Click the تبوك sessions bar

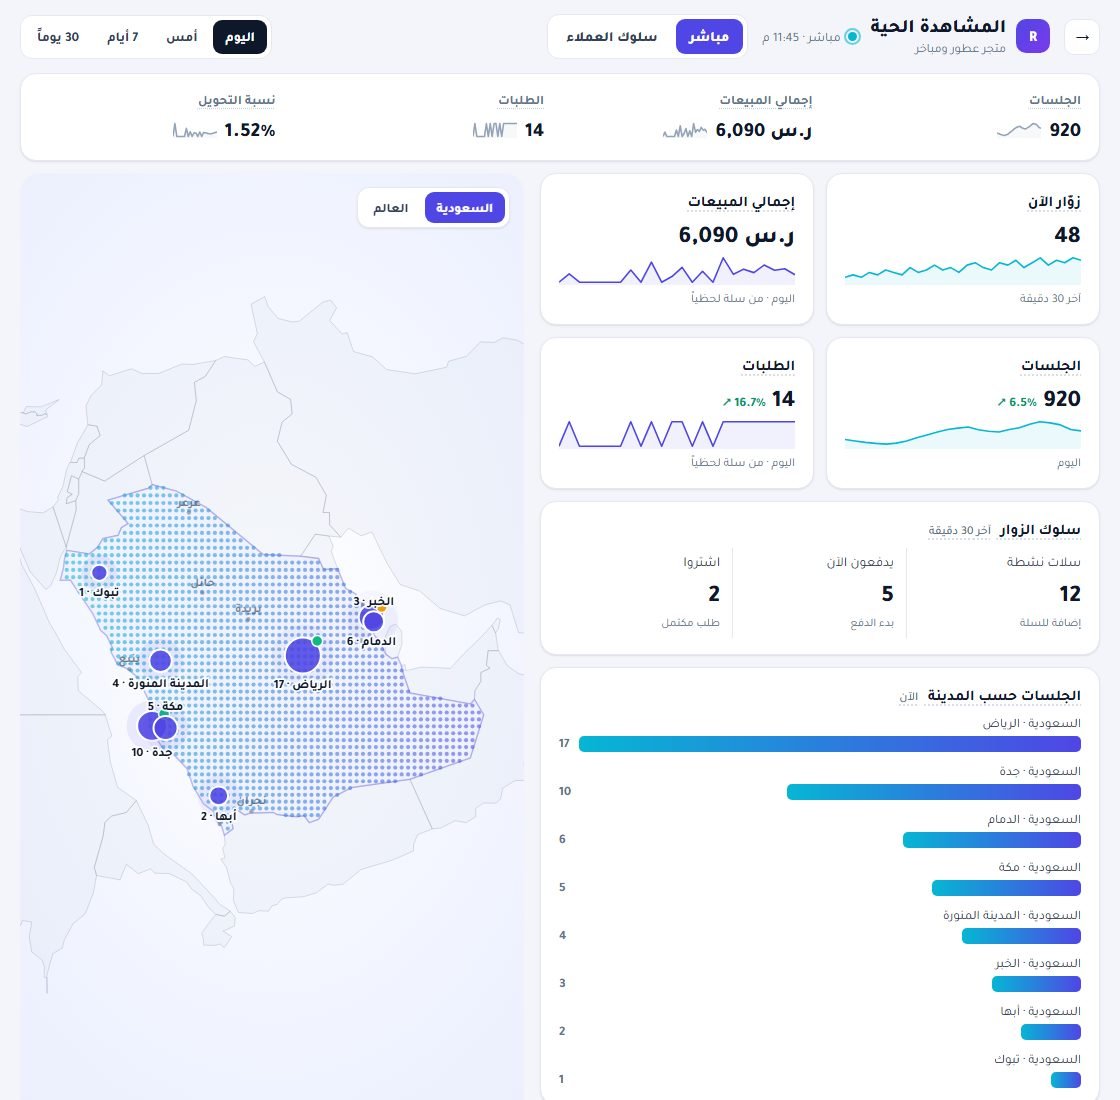point(1066,1080)
